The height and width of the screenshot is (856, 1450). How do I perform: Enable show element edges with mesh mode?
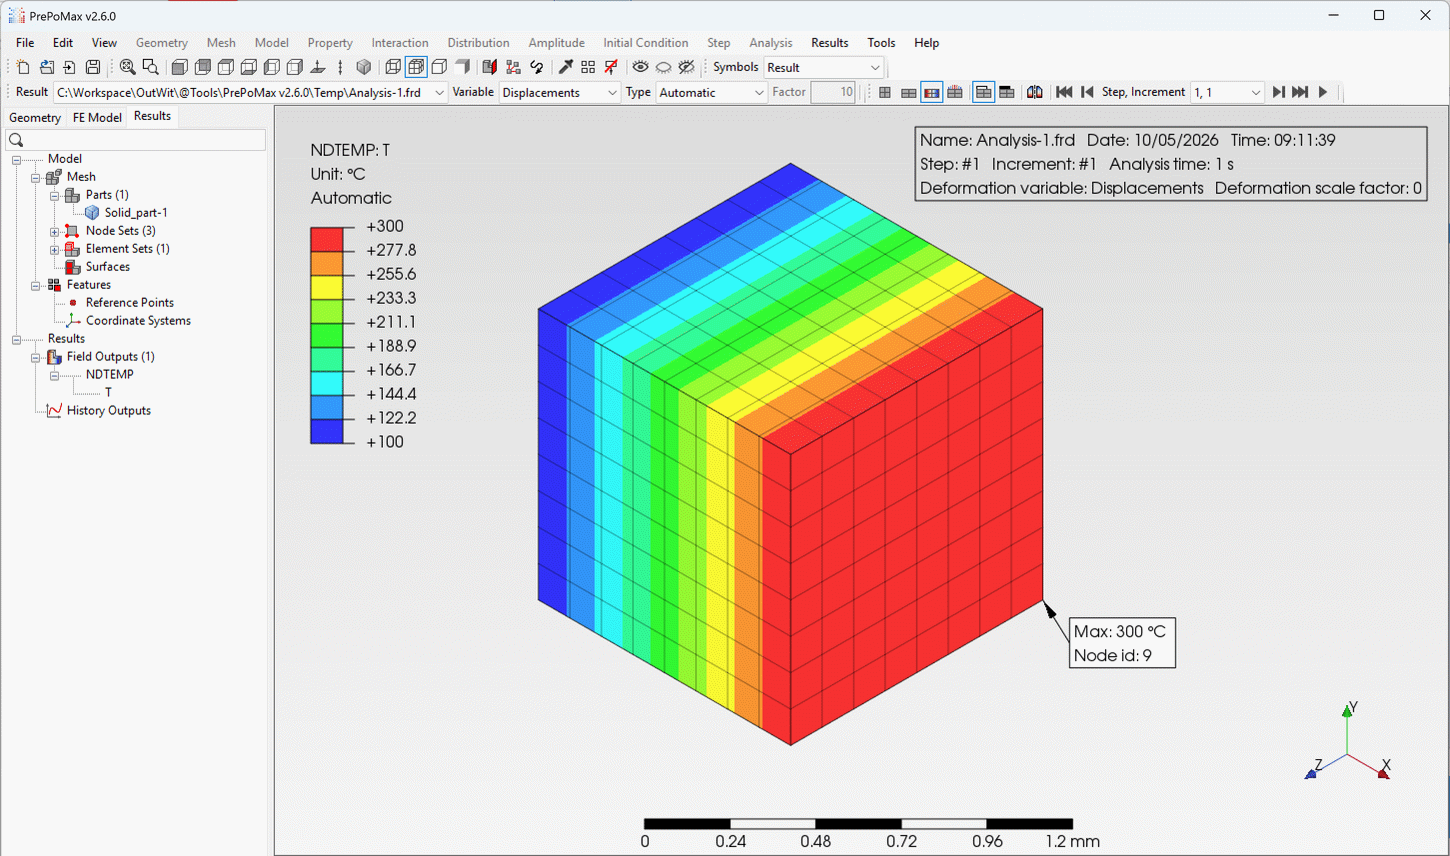click(416, 67)
